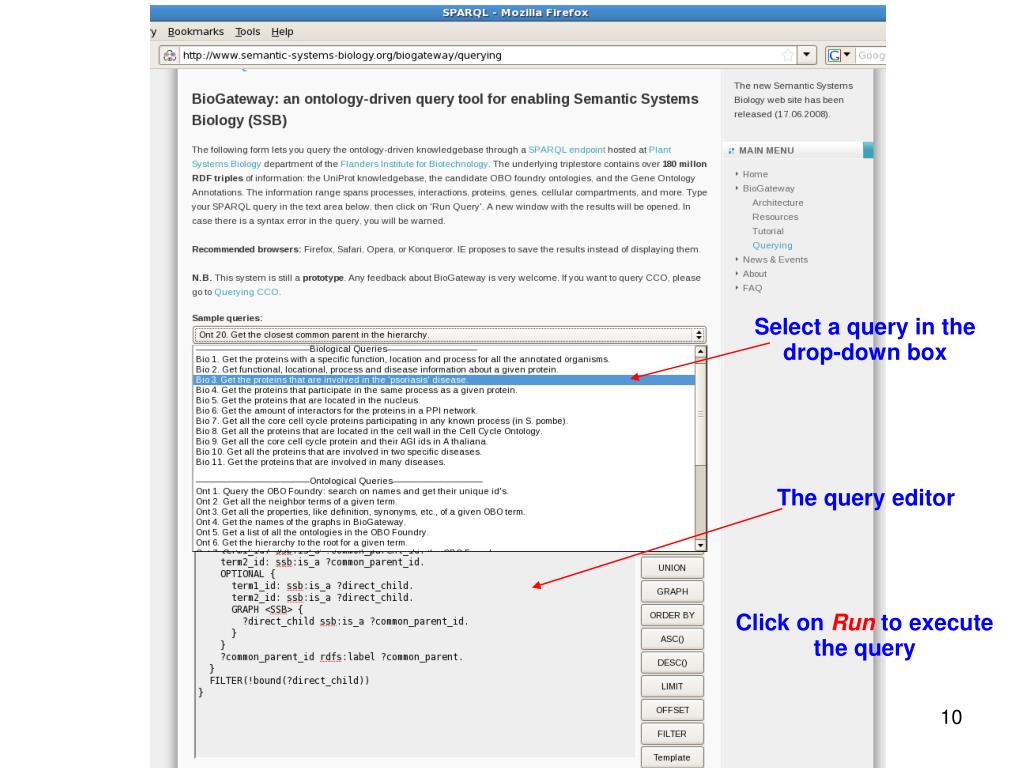Image resolution: width=1024 pixels, height=768 pixels.
Task: Click into the URL address field
Action: click(480, 56)
